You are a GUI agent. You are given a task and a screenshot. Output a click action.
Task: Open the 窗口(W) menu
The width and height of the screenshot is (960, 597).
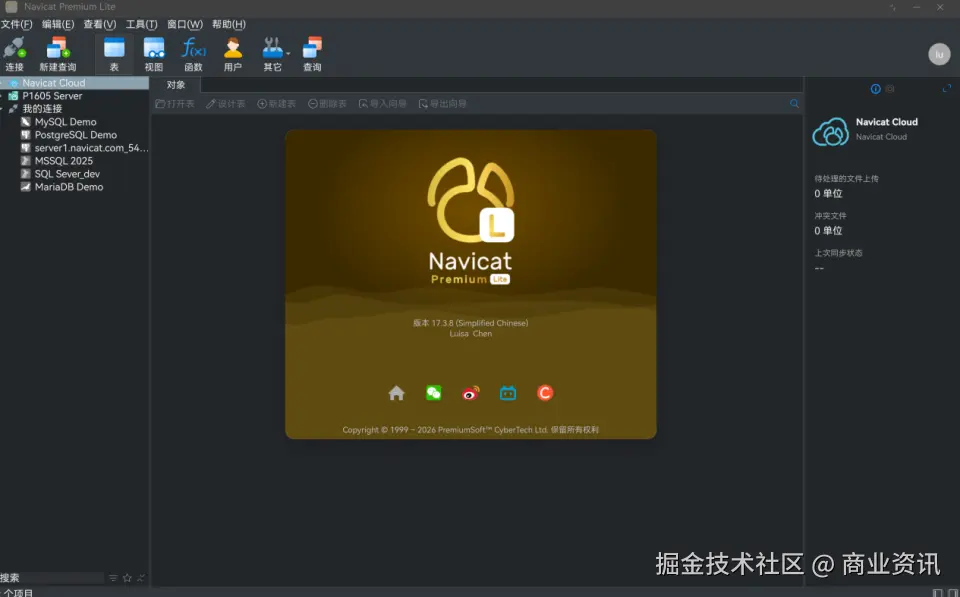coord(185,24)
